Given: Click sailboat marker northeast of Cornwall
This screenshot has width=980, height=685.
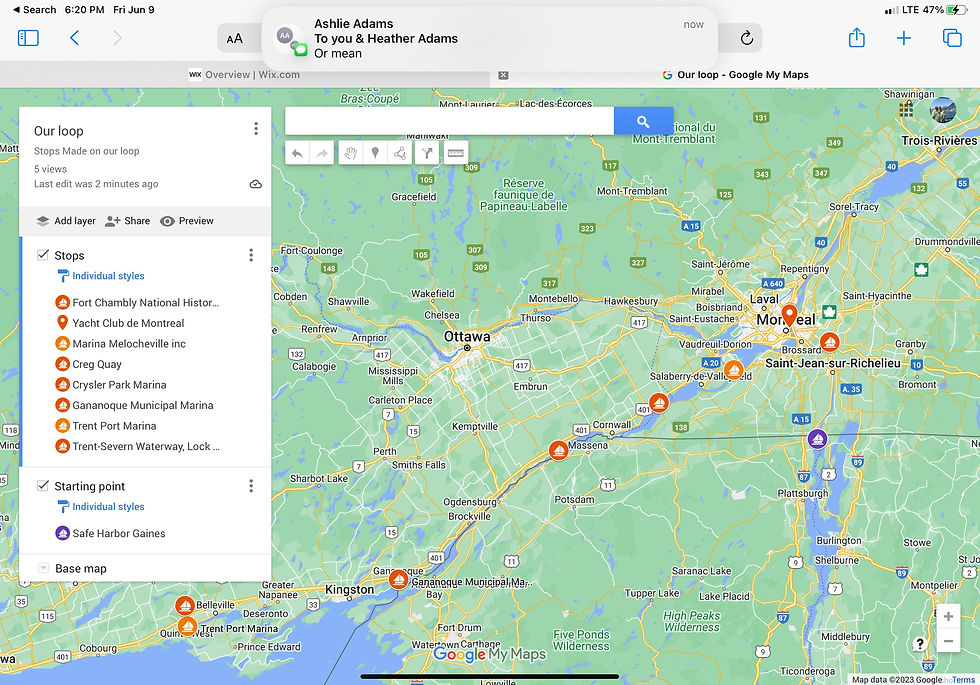Looking at the screenshot, I should coord(659,402).
